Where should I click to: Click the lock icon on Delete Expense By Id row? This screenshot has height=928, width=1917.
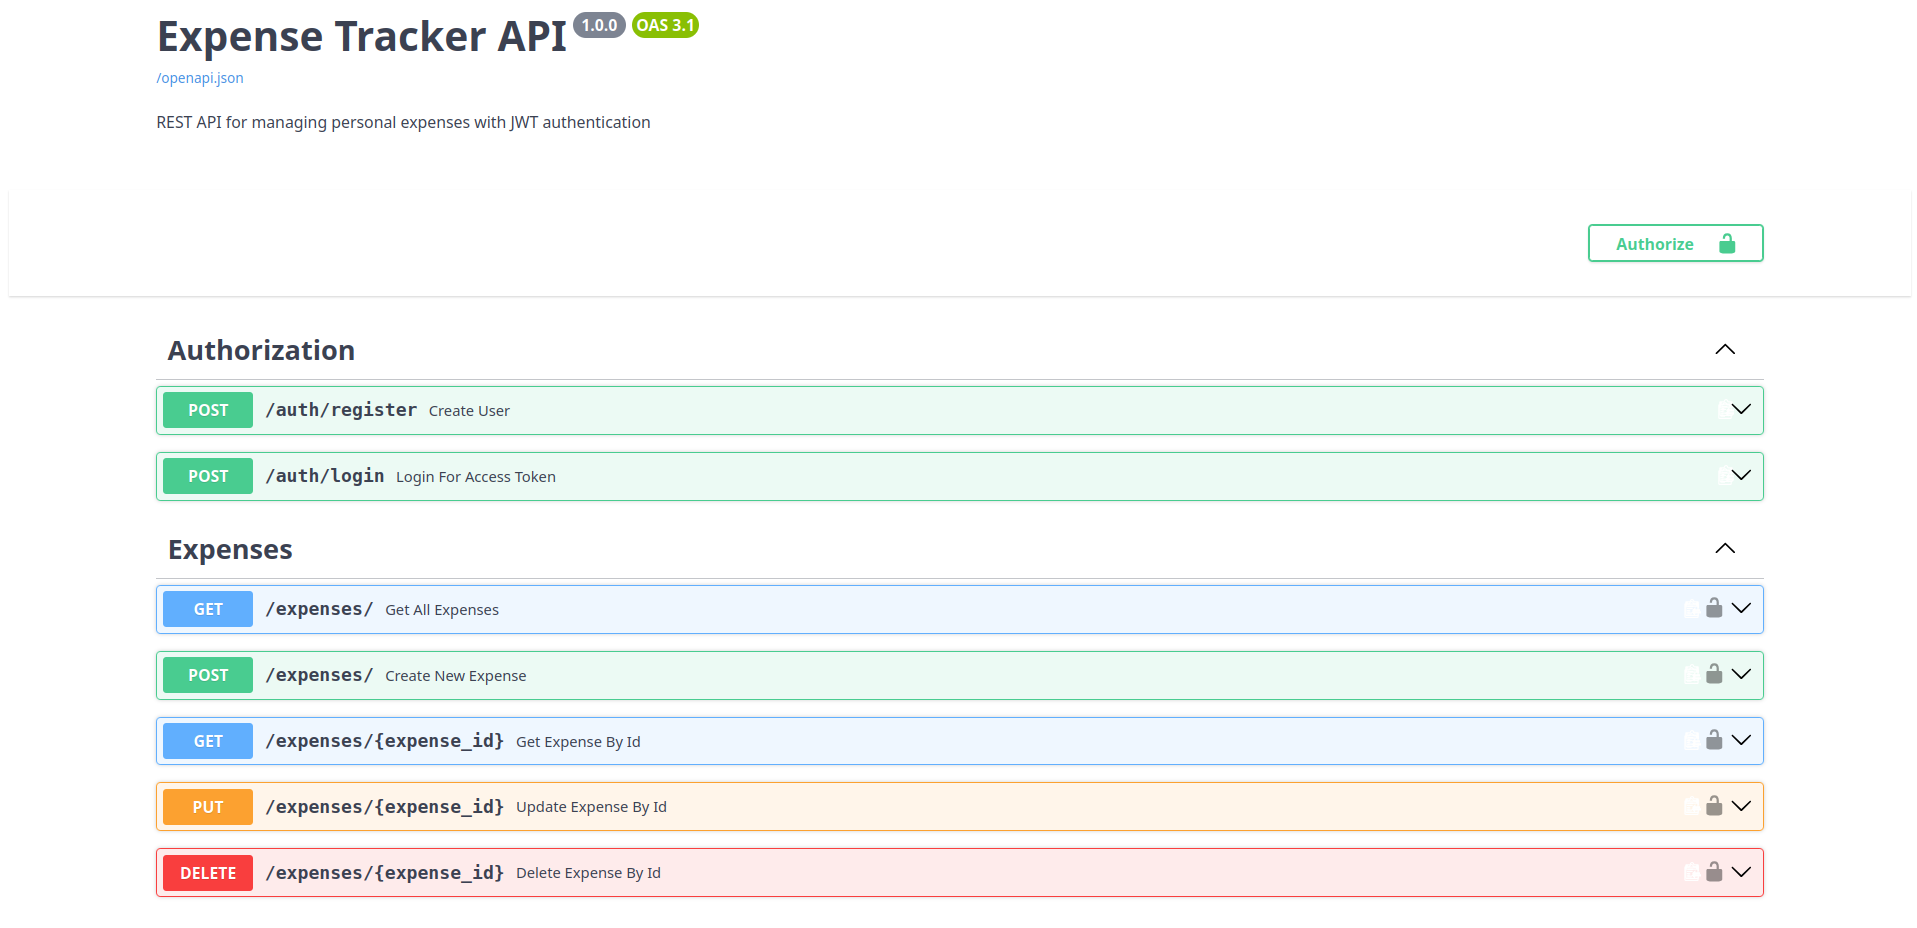click(1714, 872)
